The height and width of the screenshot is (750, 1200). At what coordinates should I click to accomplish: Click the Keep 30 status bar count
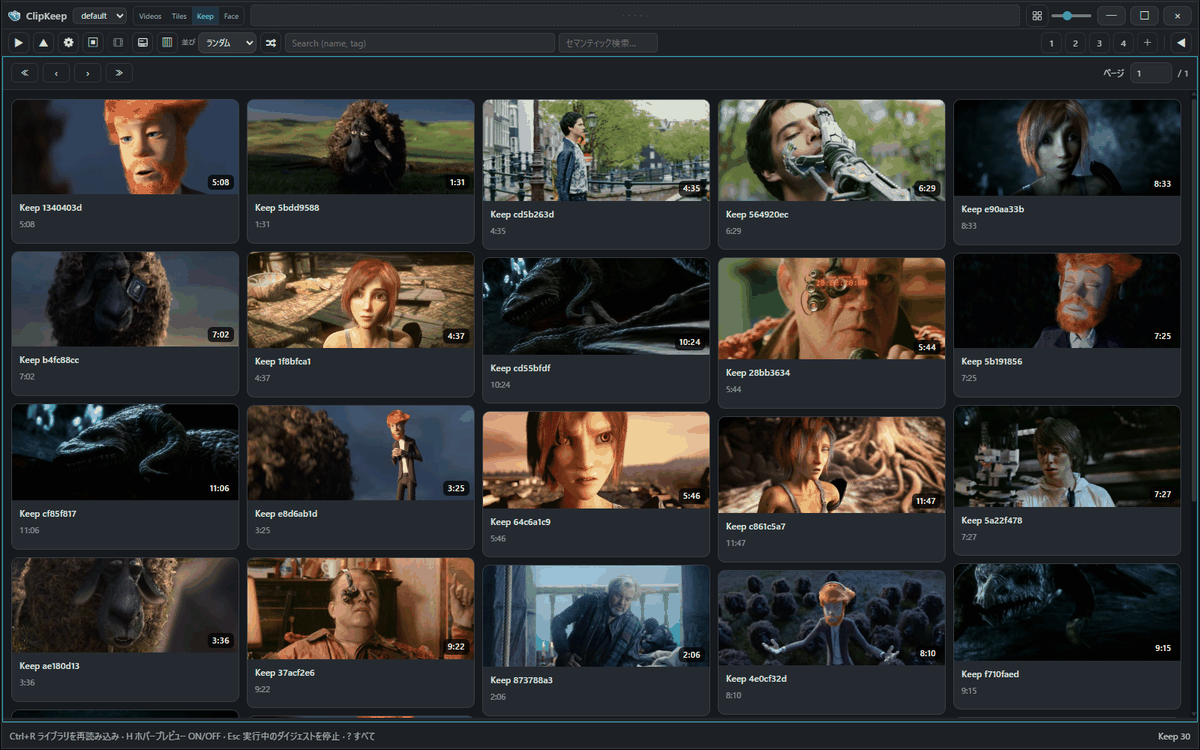tap(1173, 737)
